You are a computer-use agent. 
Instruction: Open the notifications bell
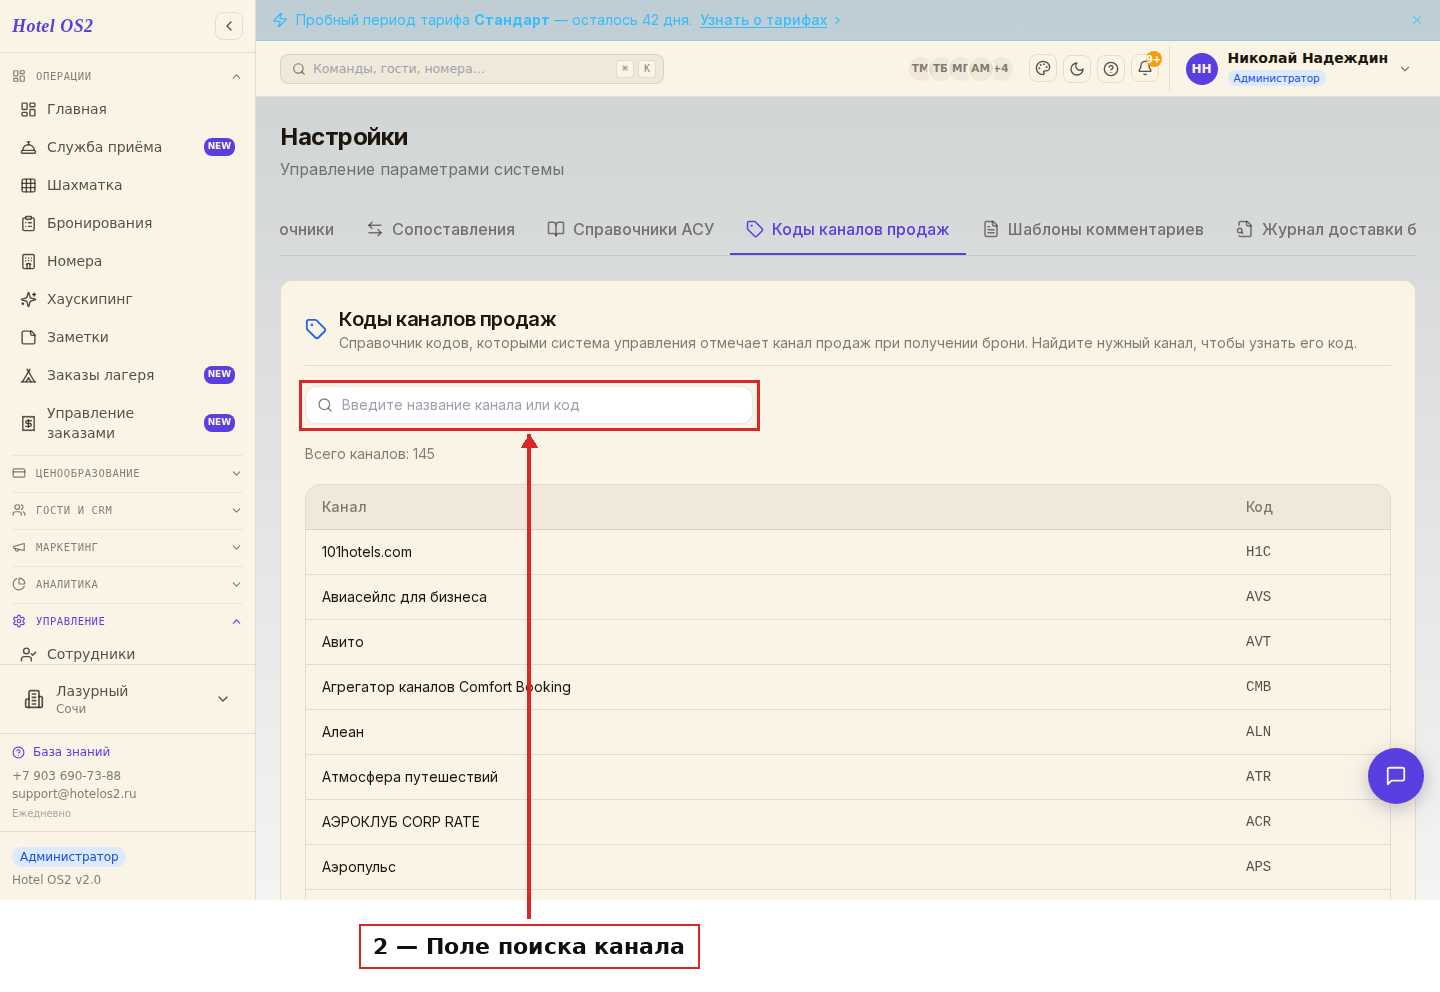point(1145,69)
